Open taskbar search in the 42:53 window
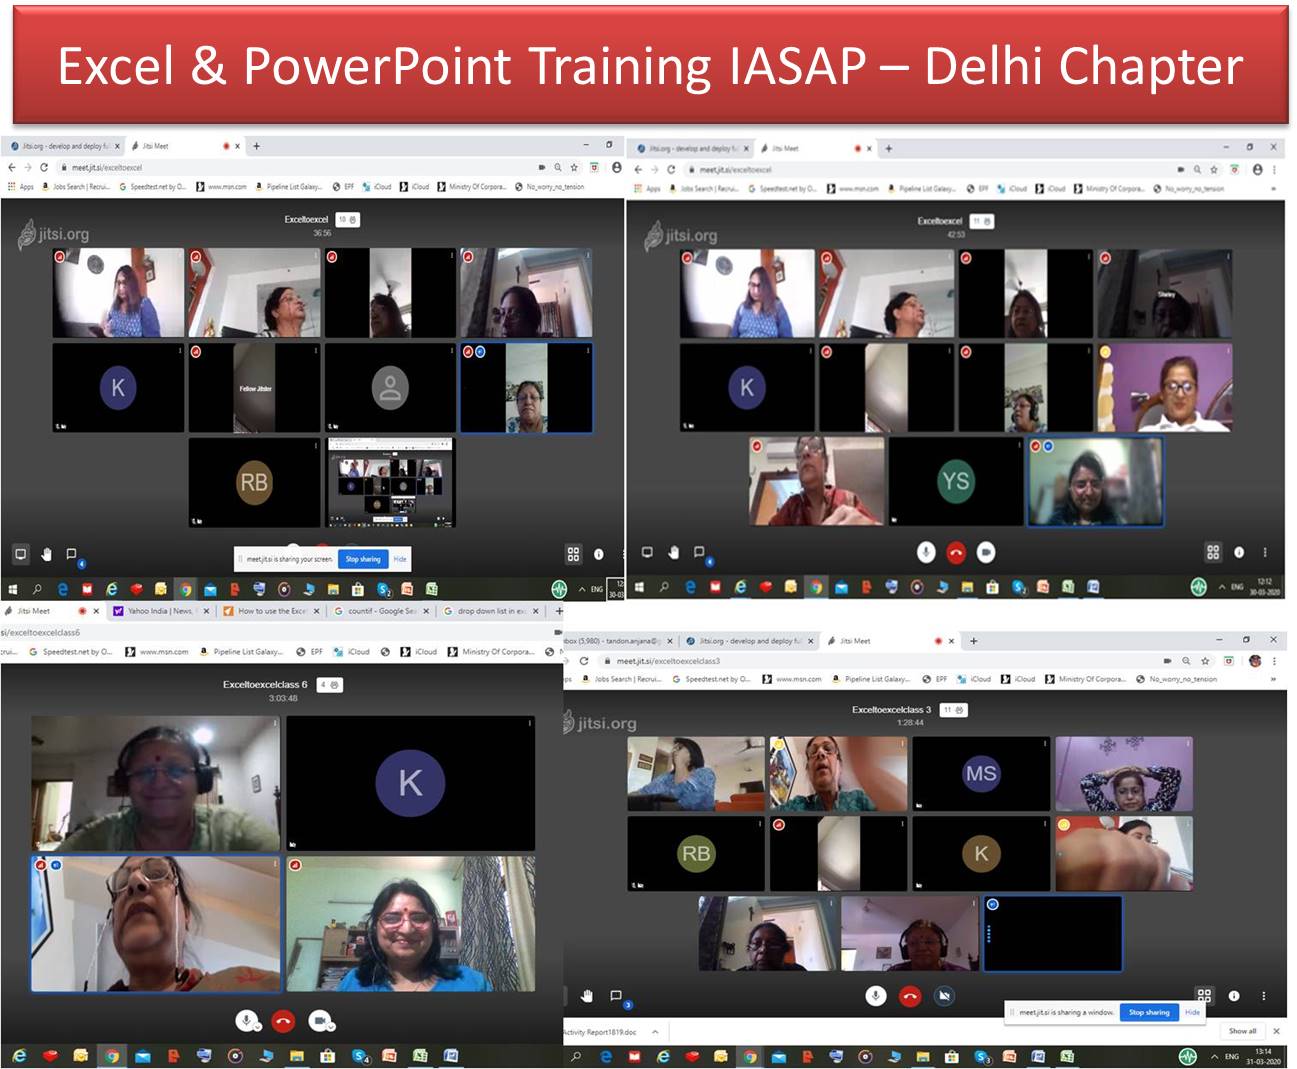 point(663,587)
